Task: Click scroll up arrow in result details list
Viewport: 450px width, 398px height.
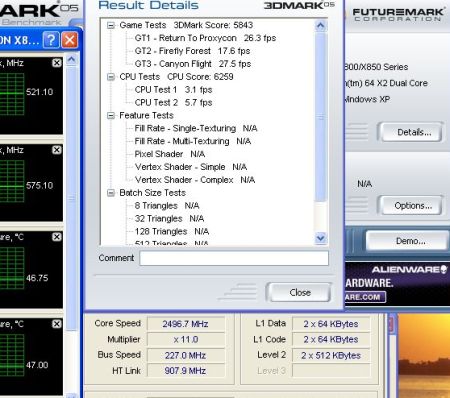Action: 320,26
